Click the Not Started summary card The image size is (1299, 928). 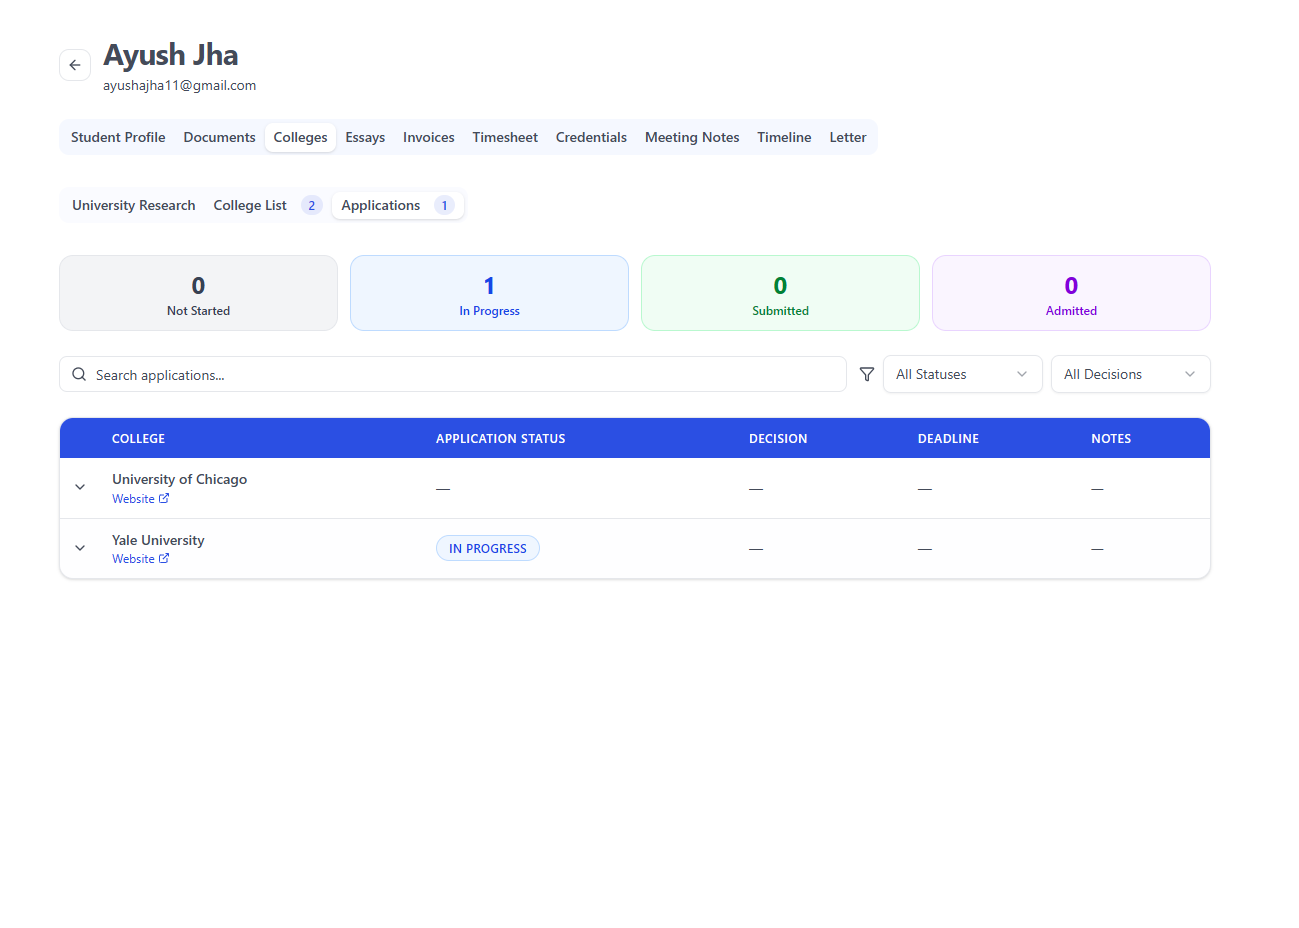point(198,293)
